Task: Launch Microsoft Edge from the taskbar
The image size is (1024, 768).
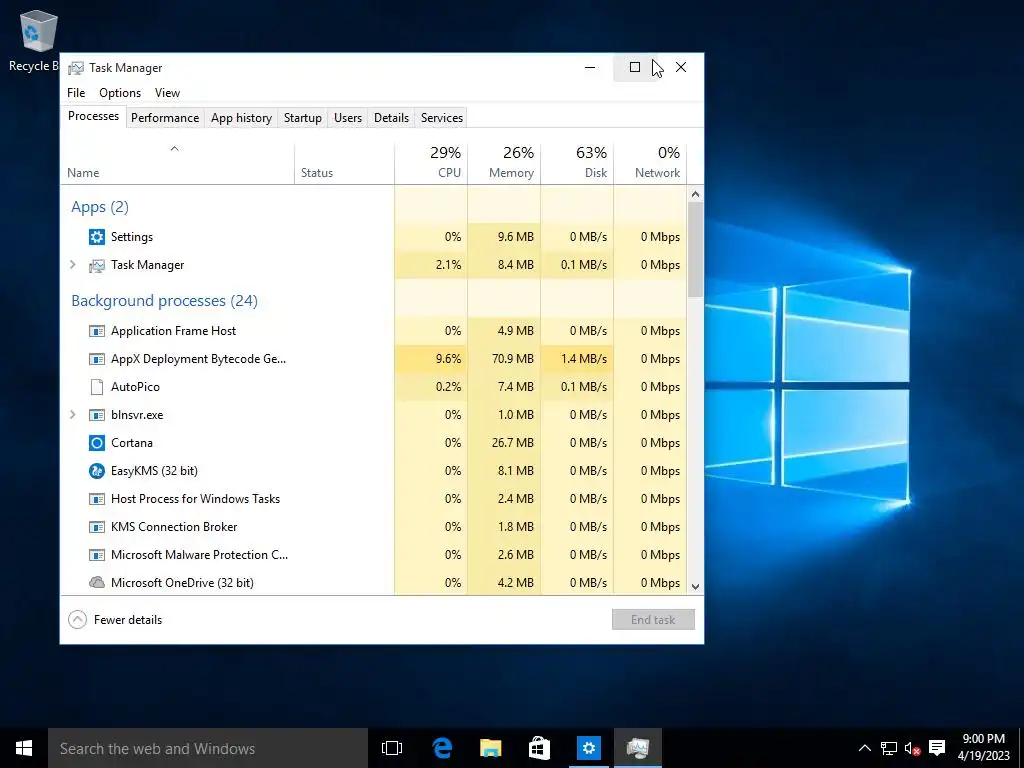Action: tap(442, 748)
